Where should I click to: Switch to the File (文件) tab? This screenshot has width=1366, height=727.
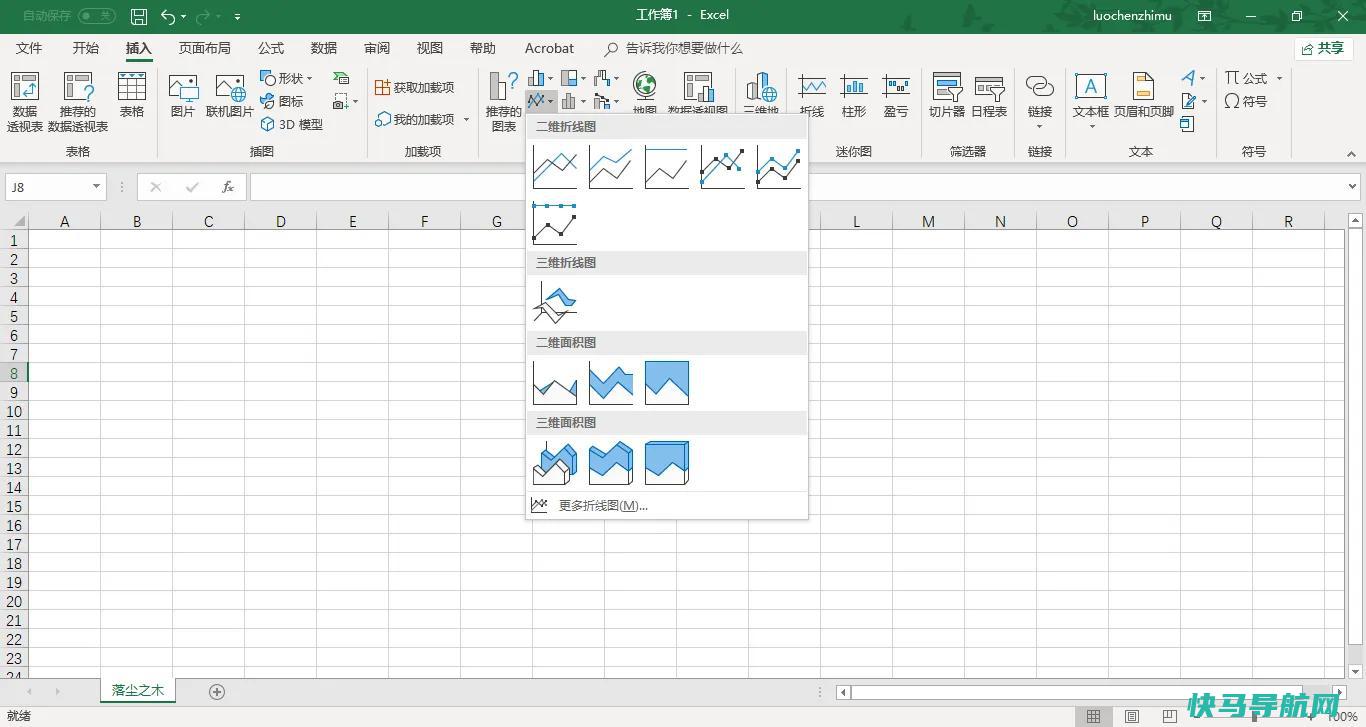[x=29, y=48]
